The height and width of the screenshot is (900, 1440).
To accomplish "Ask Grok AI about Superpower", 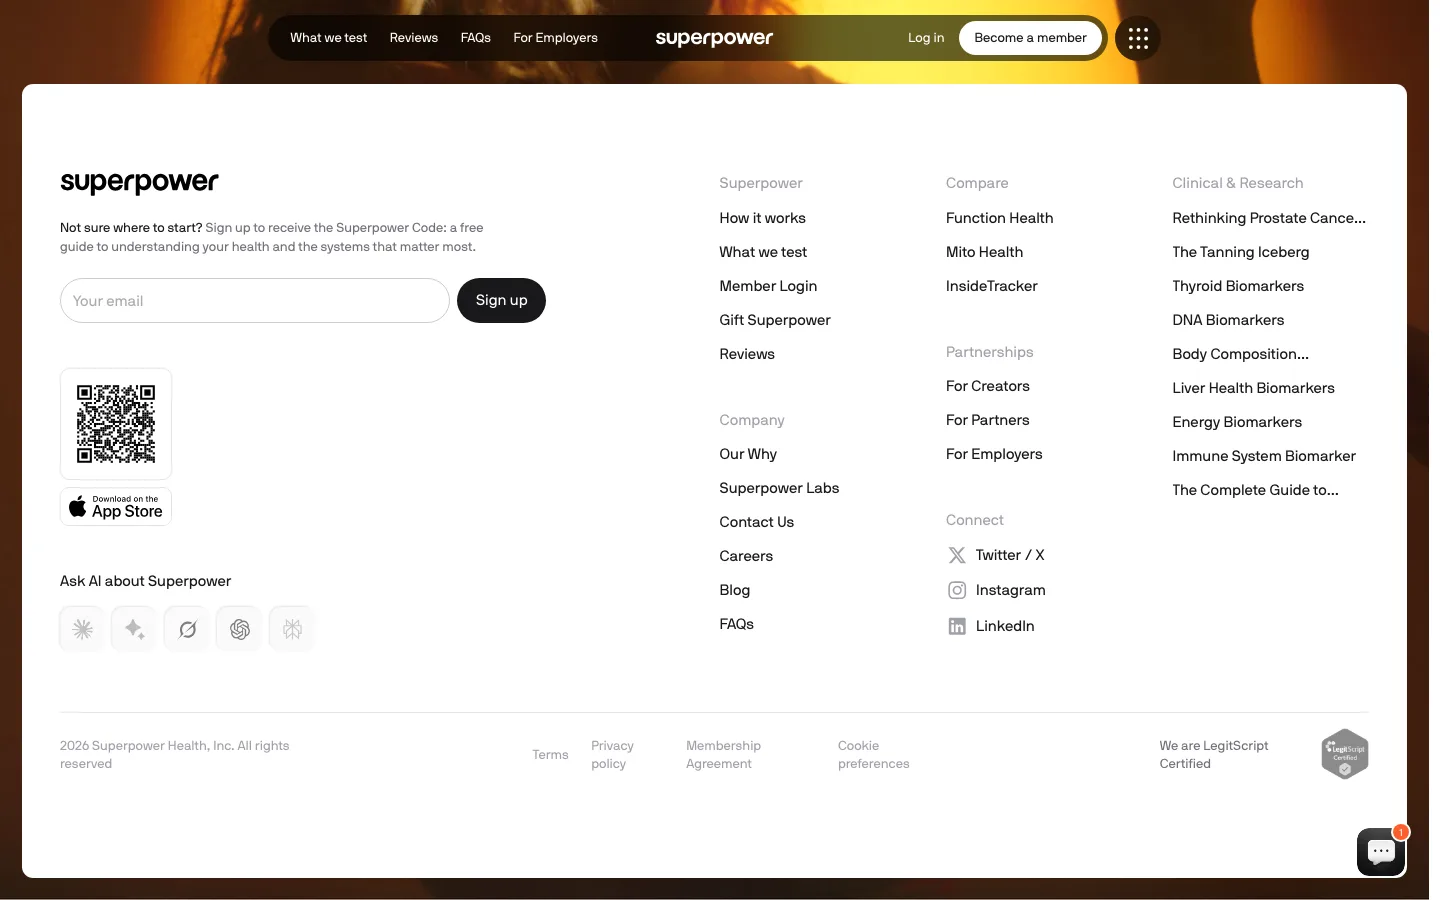I will coord(187,629).
